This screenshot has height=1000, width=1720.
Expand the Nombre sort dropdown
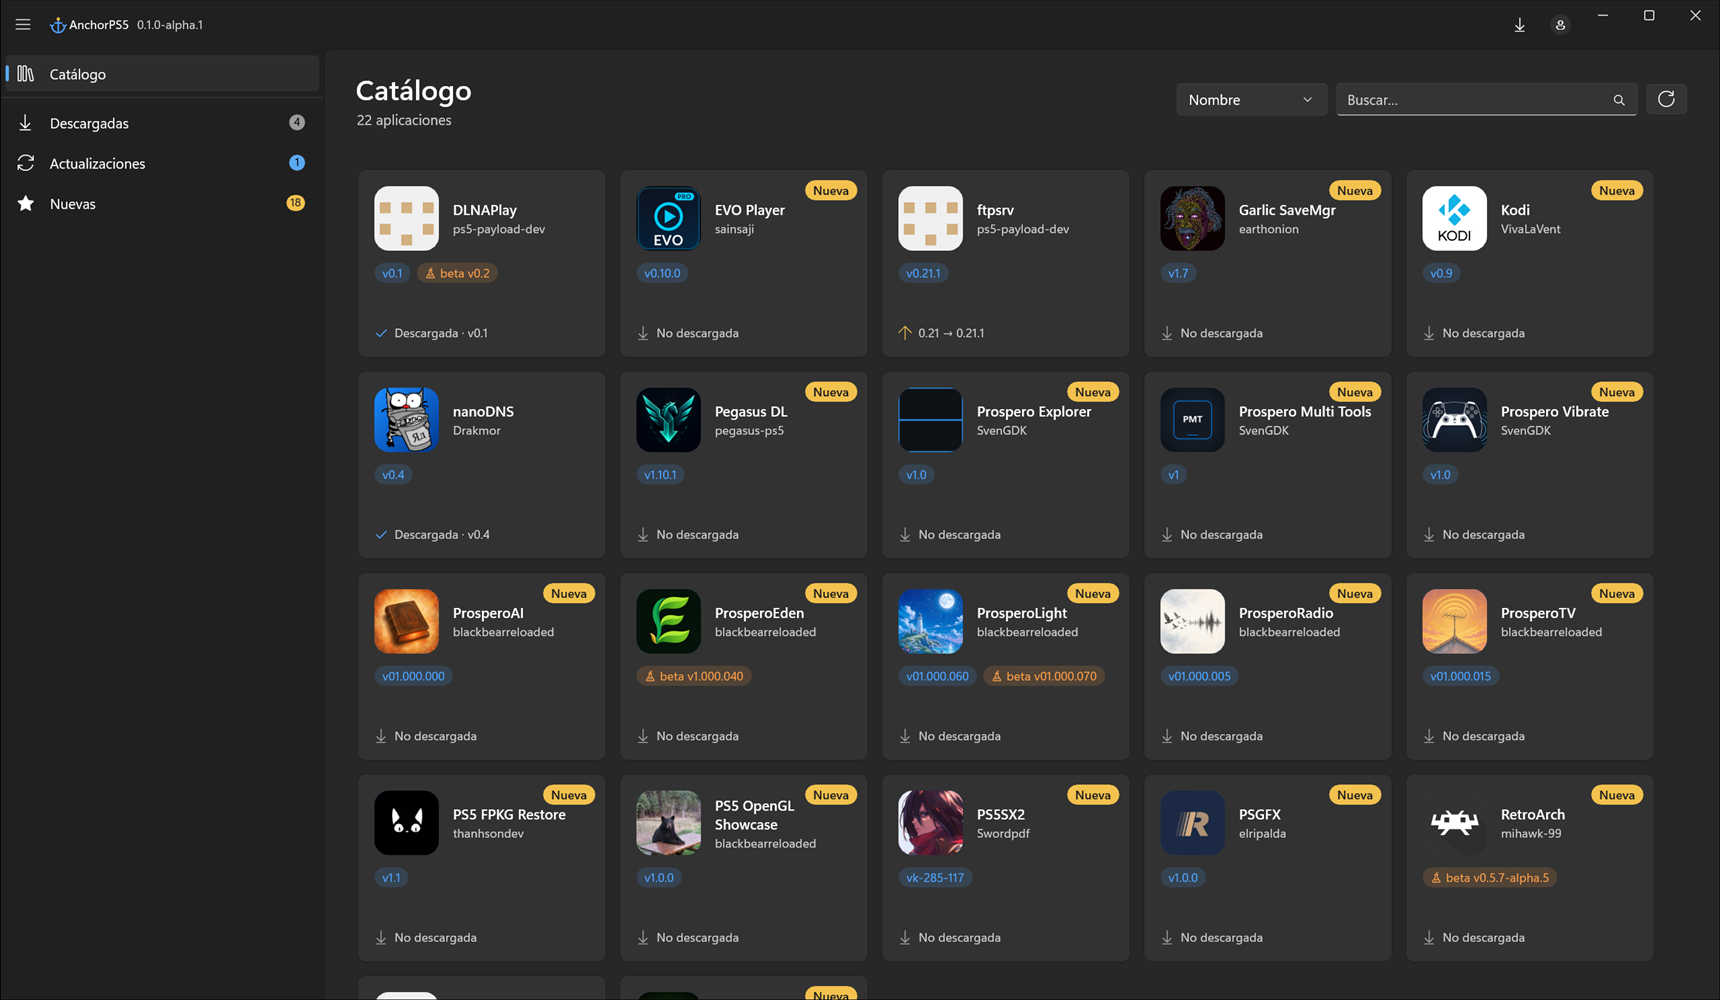[x=1251, y=100]
